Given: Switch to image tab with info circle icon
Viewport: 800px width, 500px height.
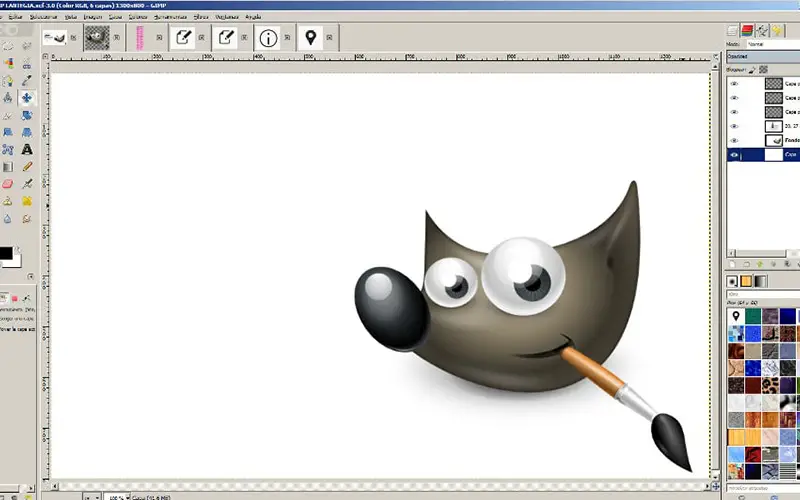Looking at the screenshot, I should coord(268,38).
